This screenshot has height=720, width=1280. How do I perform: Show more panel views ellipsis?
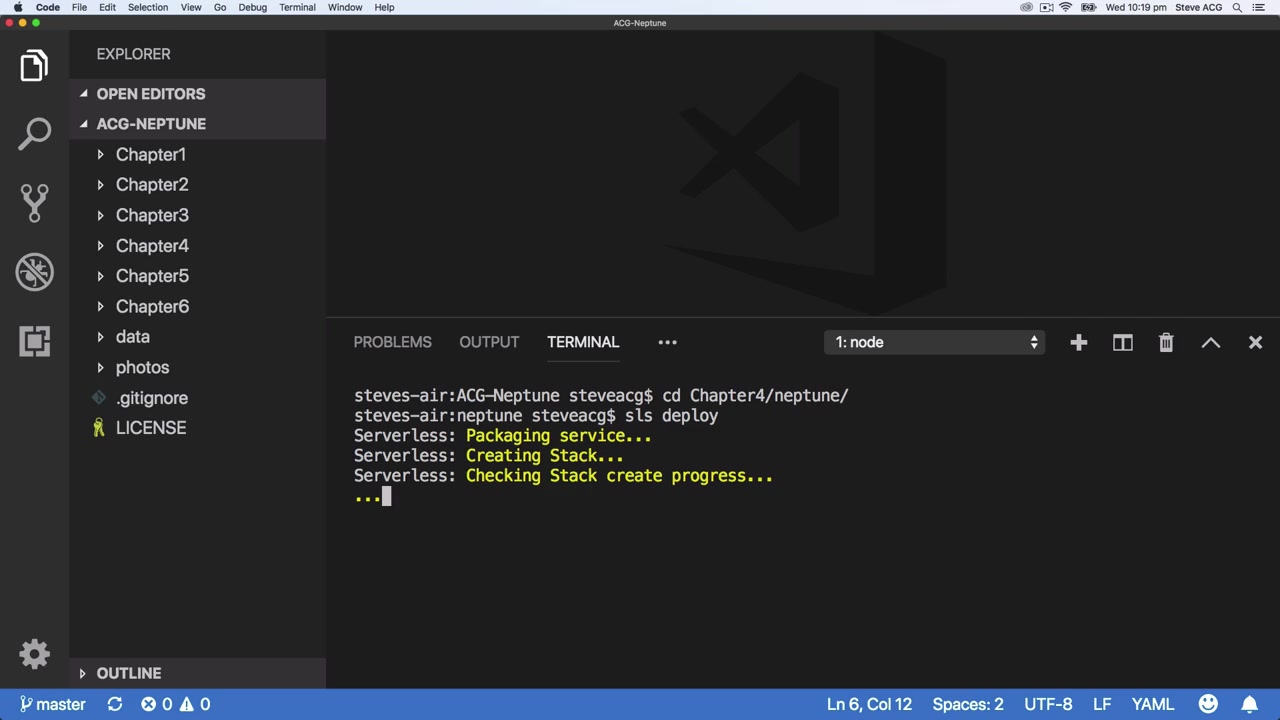click(x=667, y=342)
